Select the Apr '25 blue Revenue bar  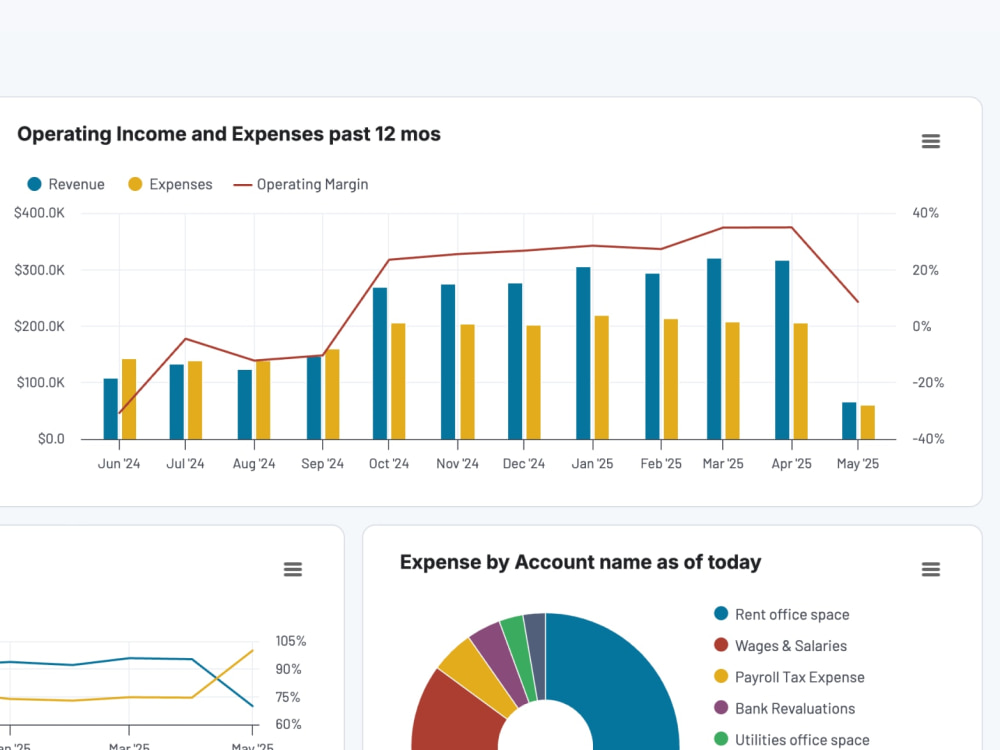tap(783, 349)
